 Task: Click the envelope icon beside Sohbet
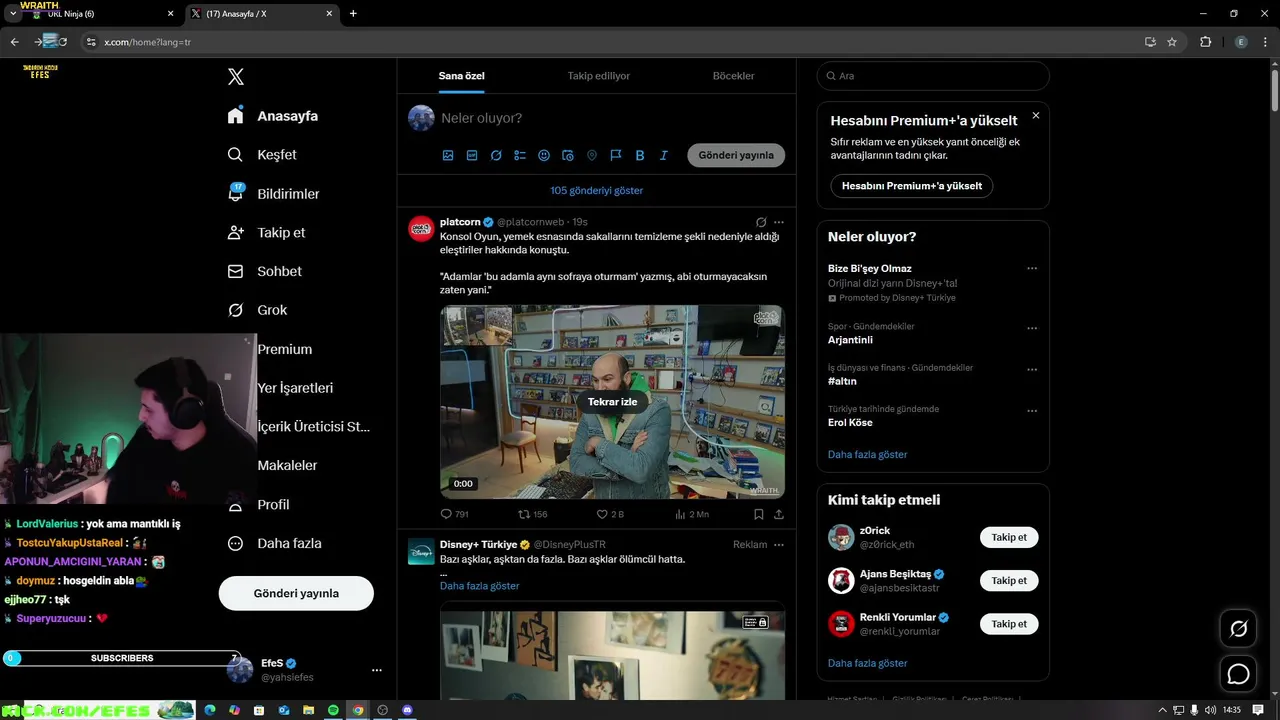click(236, 271)
